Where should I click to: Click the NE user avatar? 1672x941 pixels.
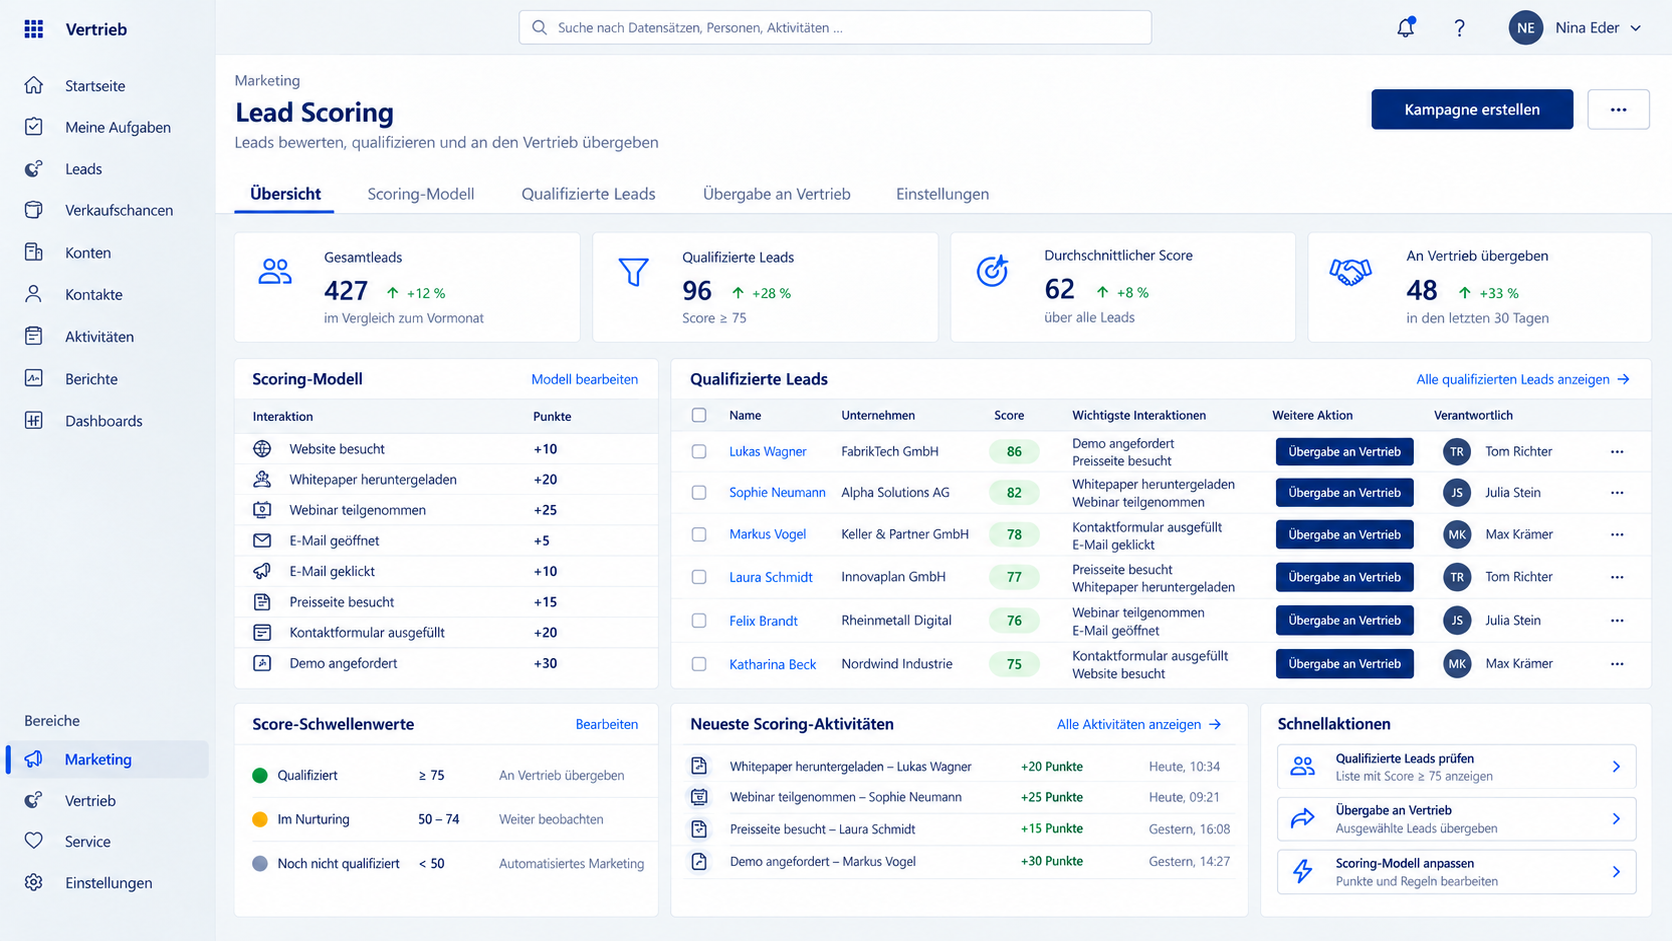point(1526,28)
